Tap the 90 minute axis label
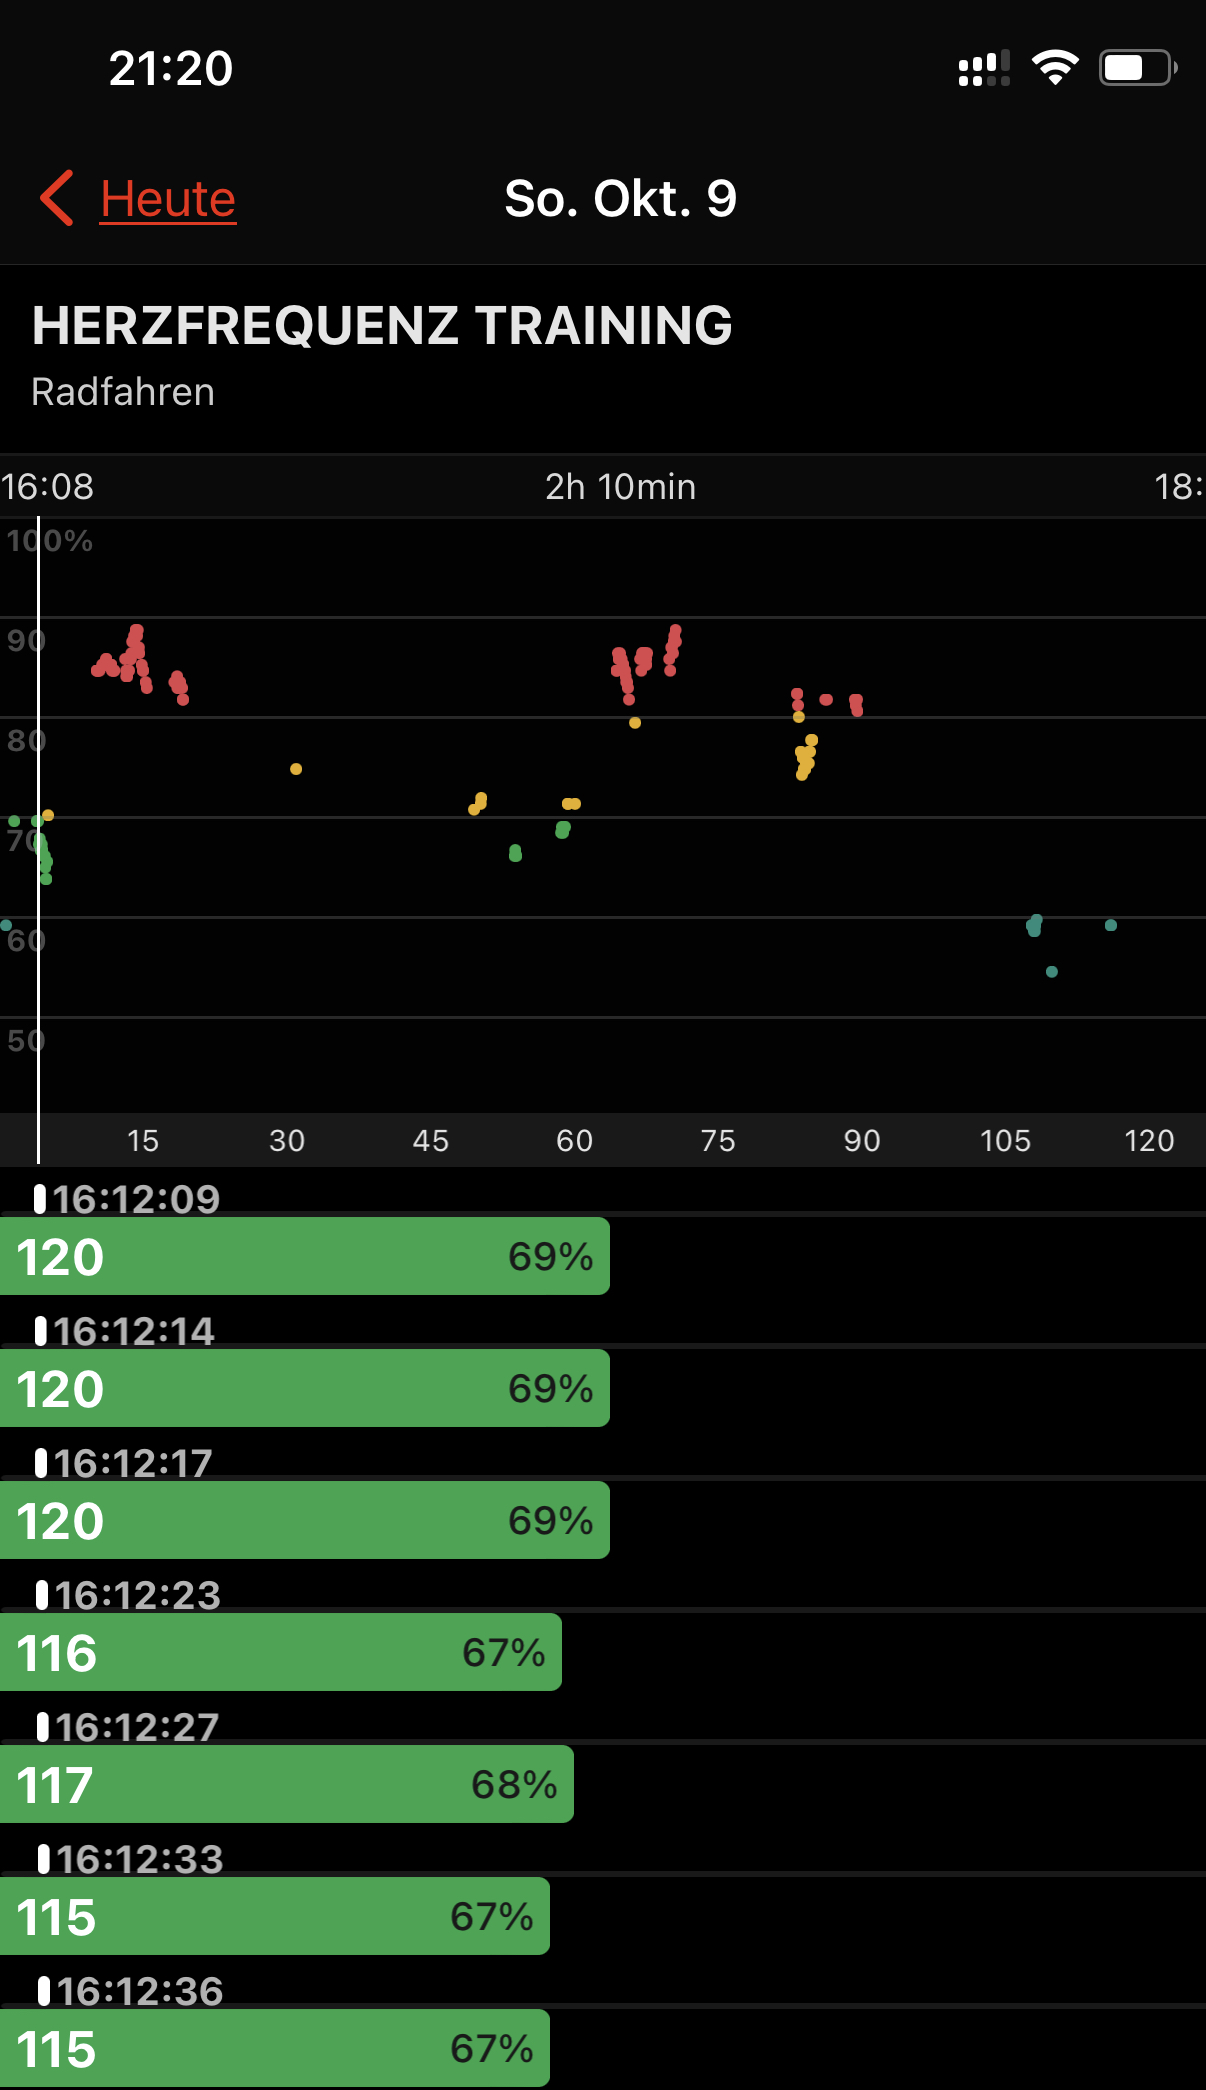 pyautogui.click(x=862, y=1141)
